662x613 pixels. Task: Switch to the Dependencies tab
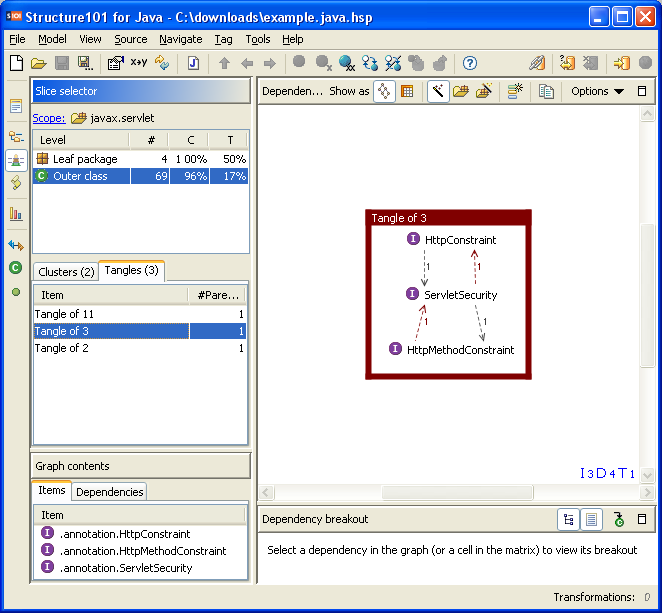(x=109, y=492)
